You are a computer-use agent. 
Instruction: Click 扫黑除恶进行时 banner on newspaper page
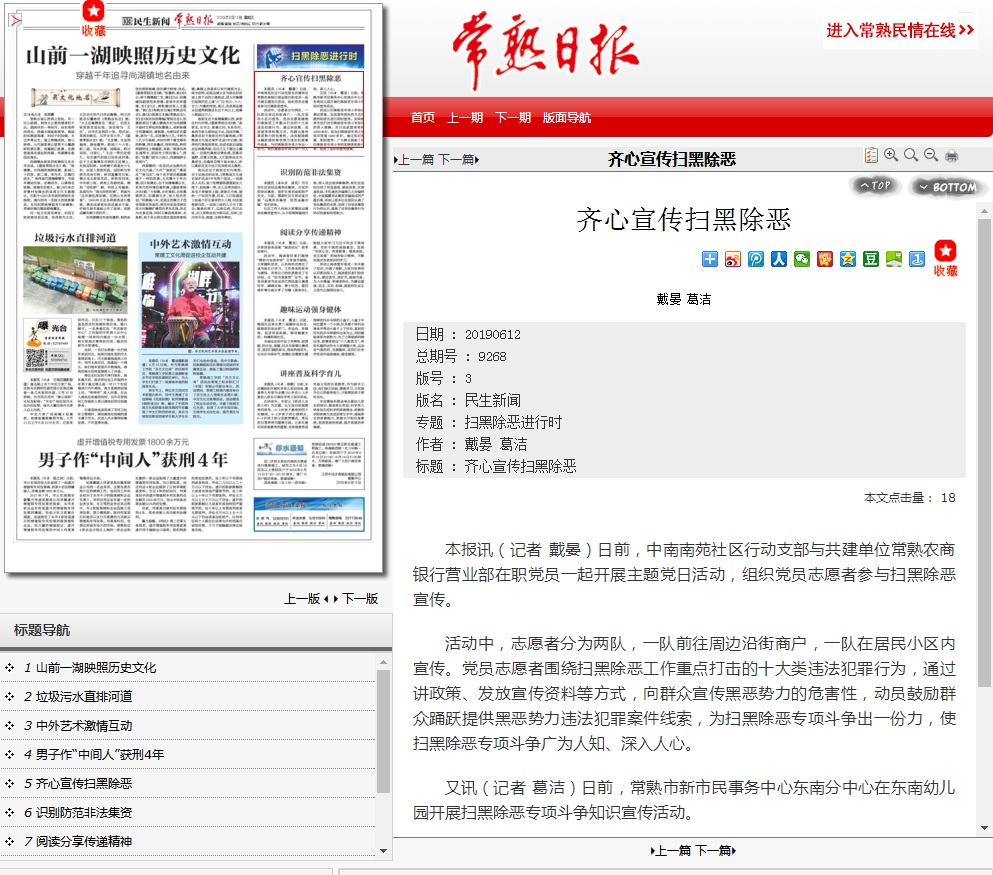[x=310, y=56]
